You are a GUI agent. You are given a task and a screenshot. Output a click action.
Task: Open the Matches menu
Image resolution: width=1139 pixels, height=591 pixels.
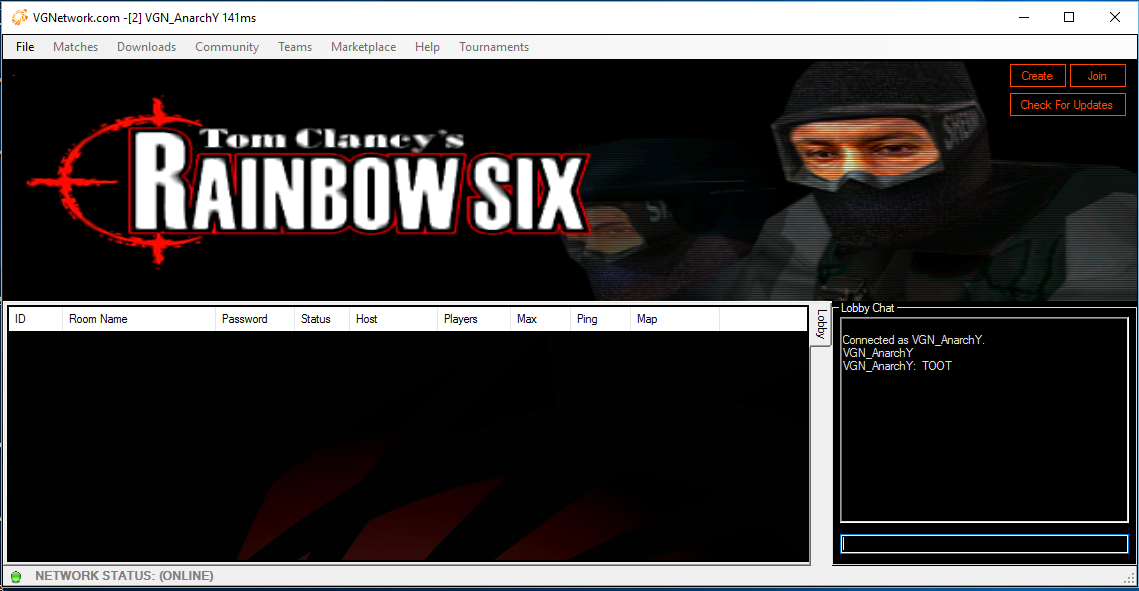[x=75, y=47]
